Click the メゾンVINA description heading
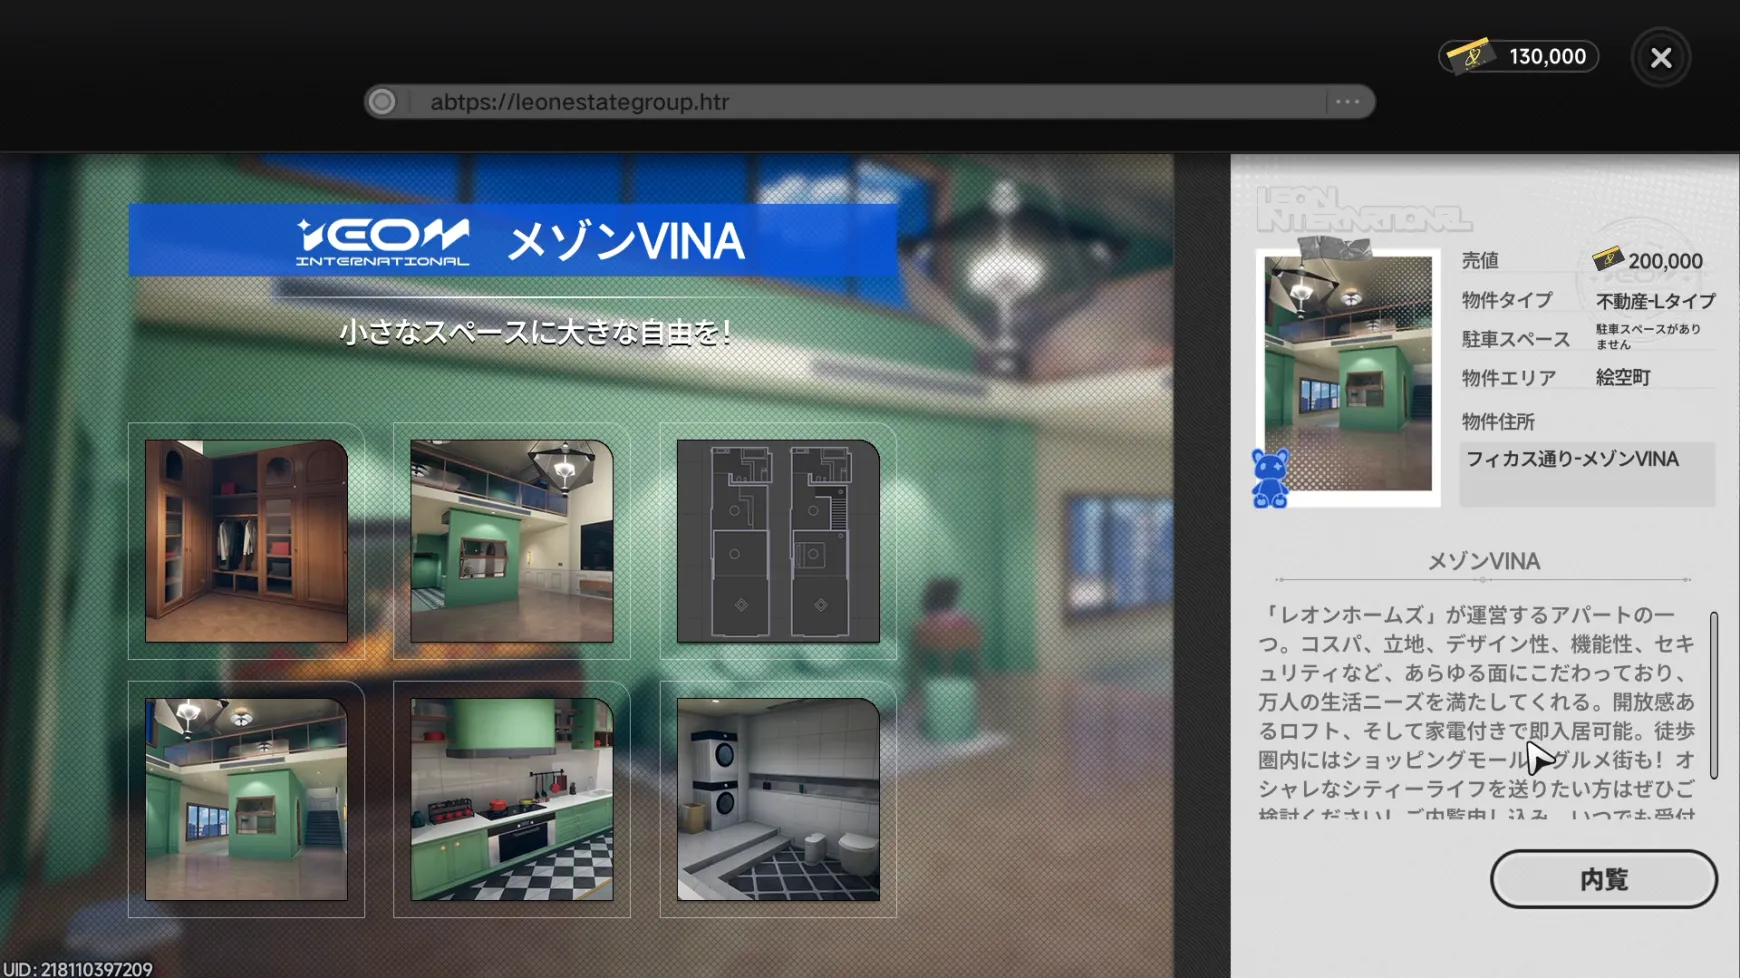Screen dimensions: 1740x978 (x=1483, y=562)
